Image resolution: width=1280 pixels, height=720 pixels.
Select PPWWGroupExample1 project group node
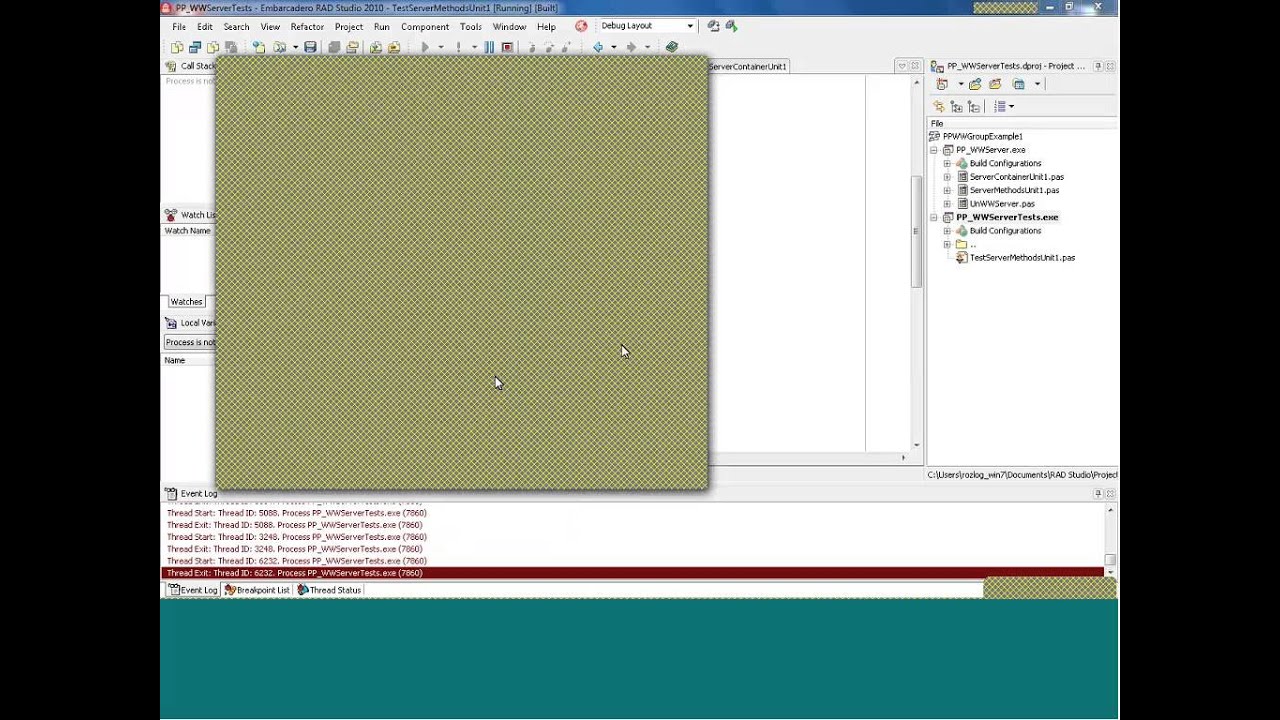982,136
